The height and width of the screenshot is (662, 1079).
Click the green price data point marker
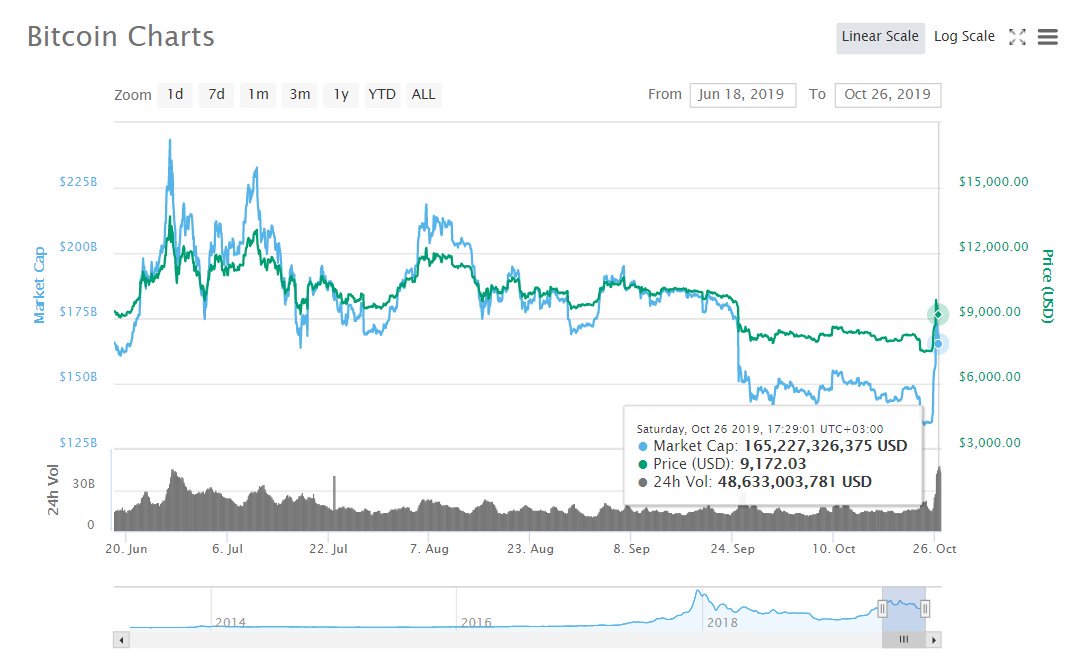click(x=937, y=314)
